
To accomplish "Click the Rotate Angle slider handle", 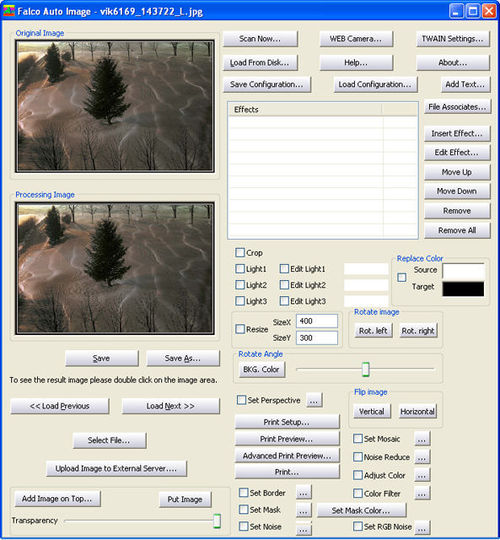I will [x=366, y=370].
